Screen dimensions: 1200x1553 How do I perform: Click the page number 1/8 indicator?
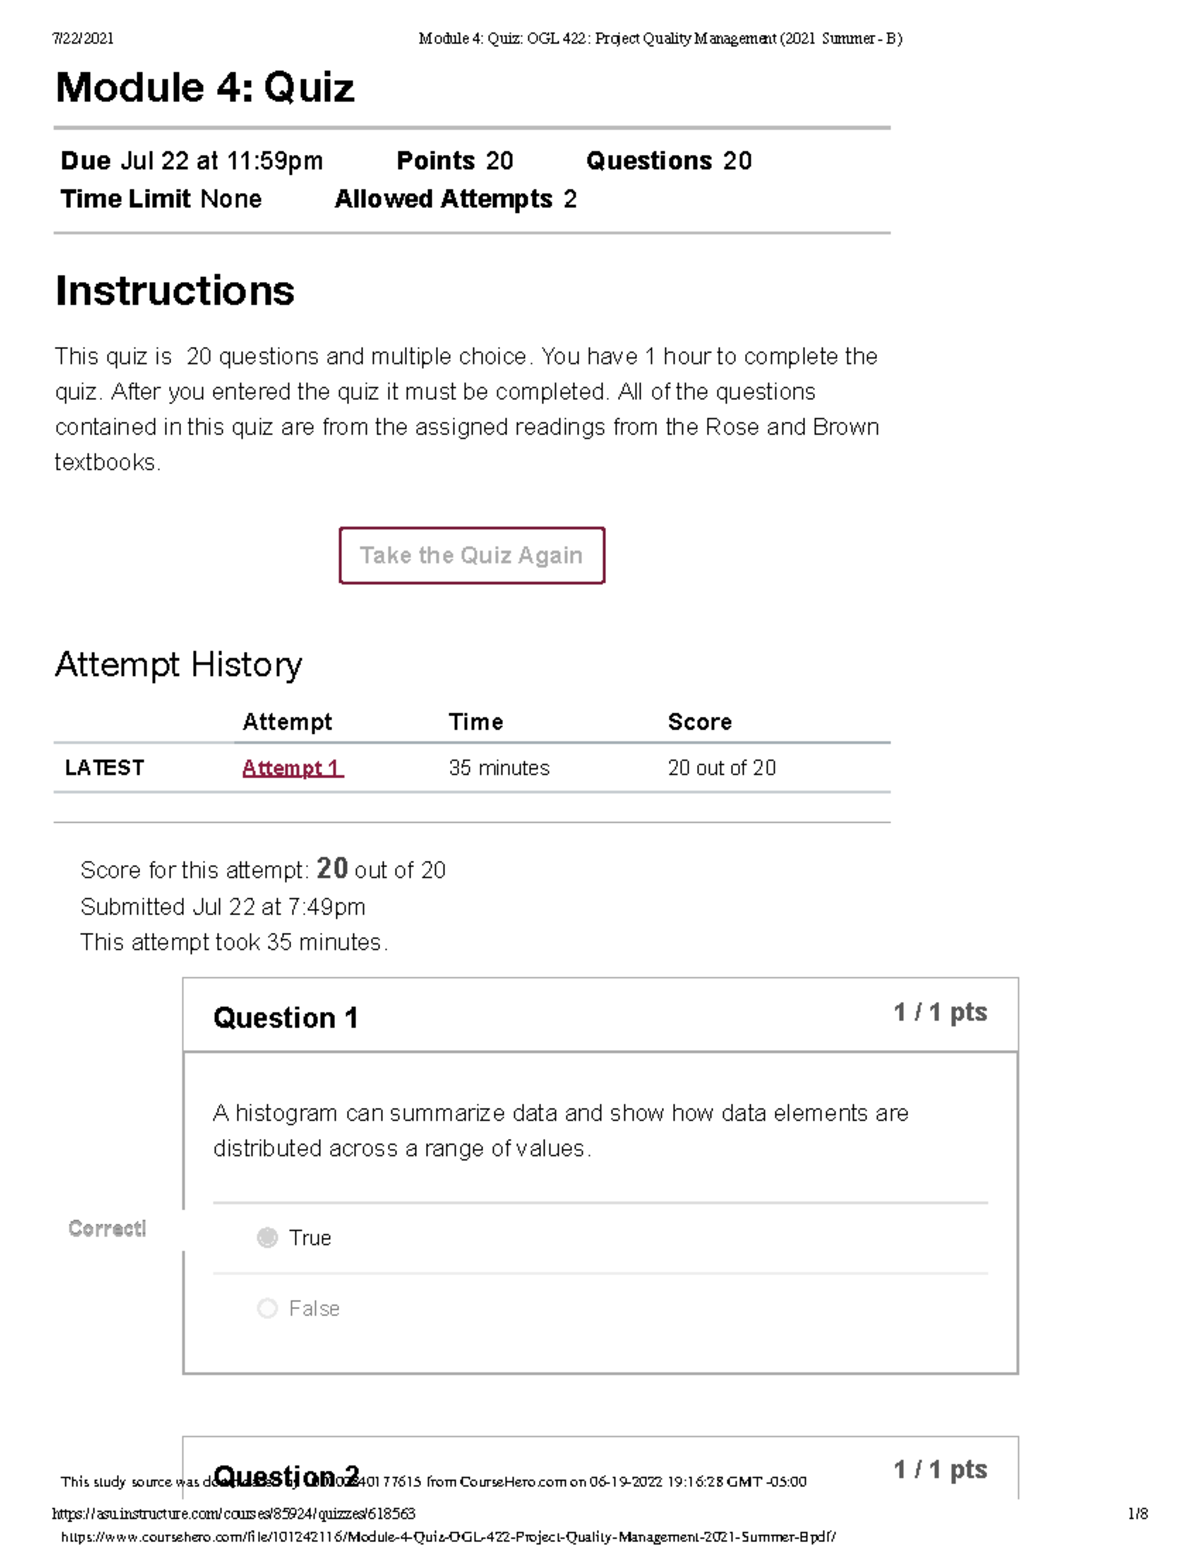(x=1137, y=1514)
